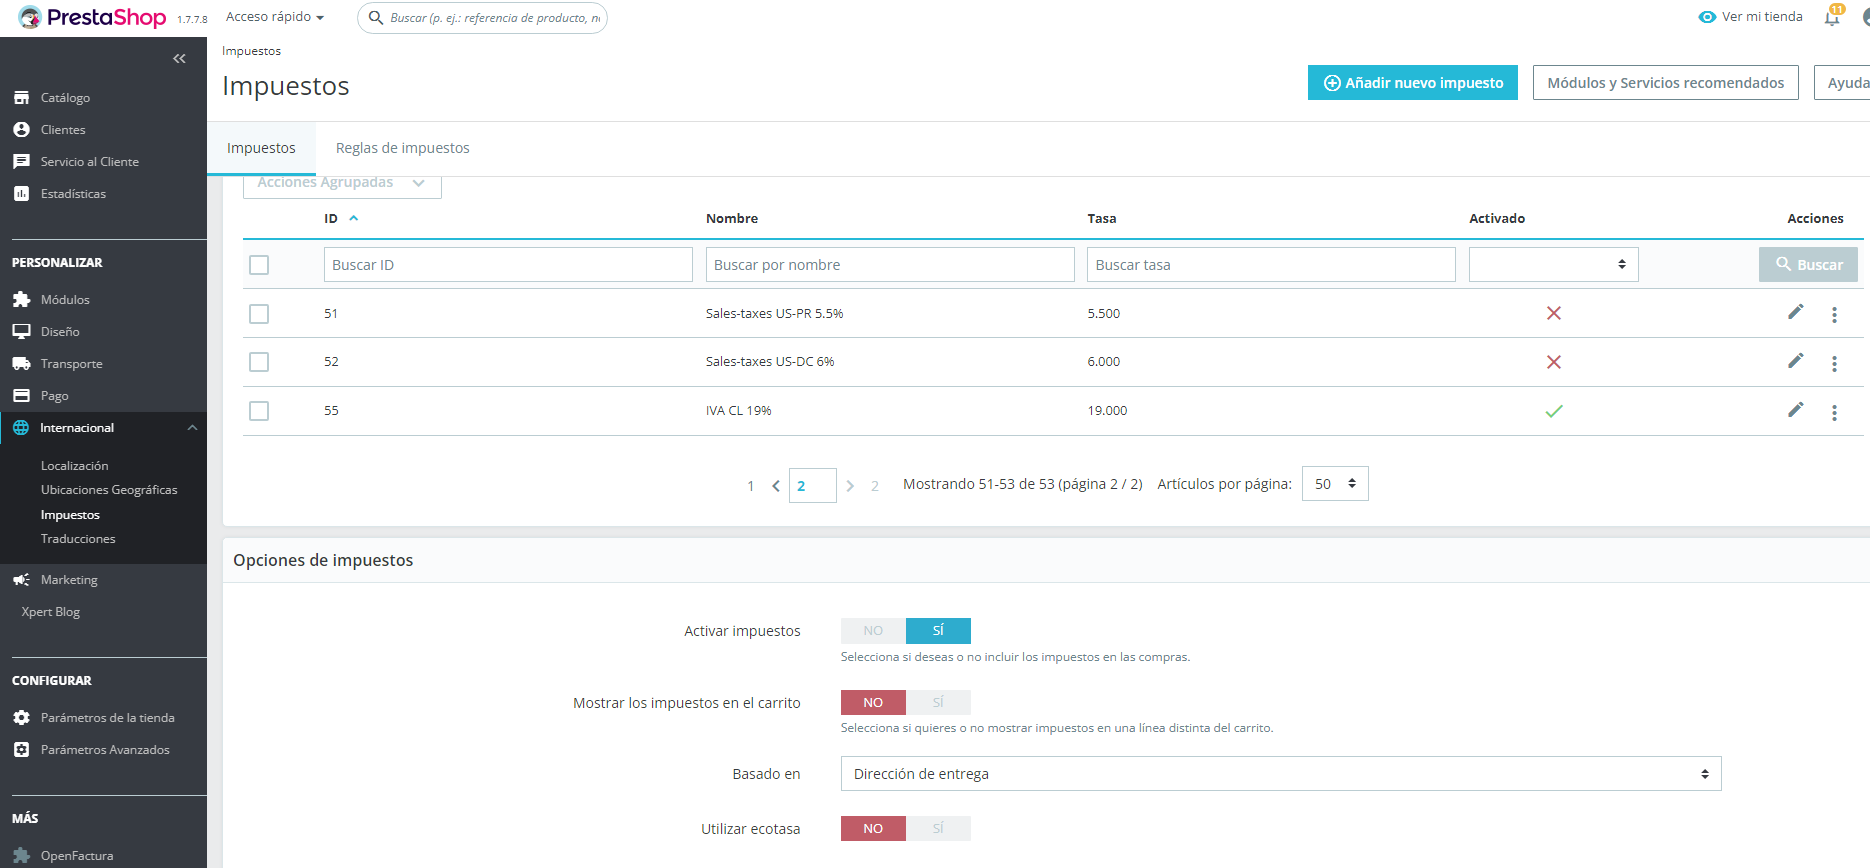Edit tax Sales-taxes US-DC 6% with pencil
The image size is (1870, 868).
coord(1796,361)
